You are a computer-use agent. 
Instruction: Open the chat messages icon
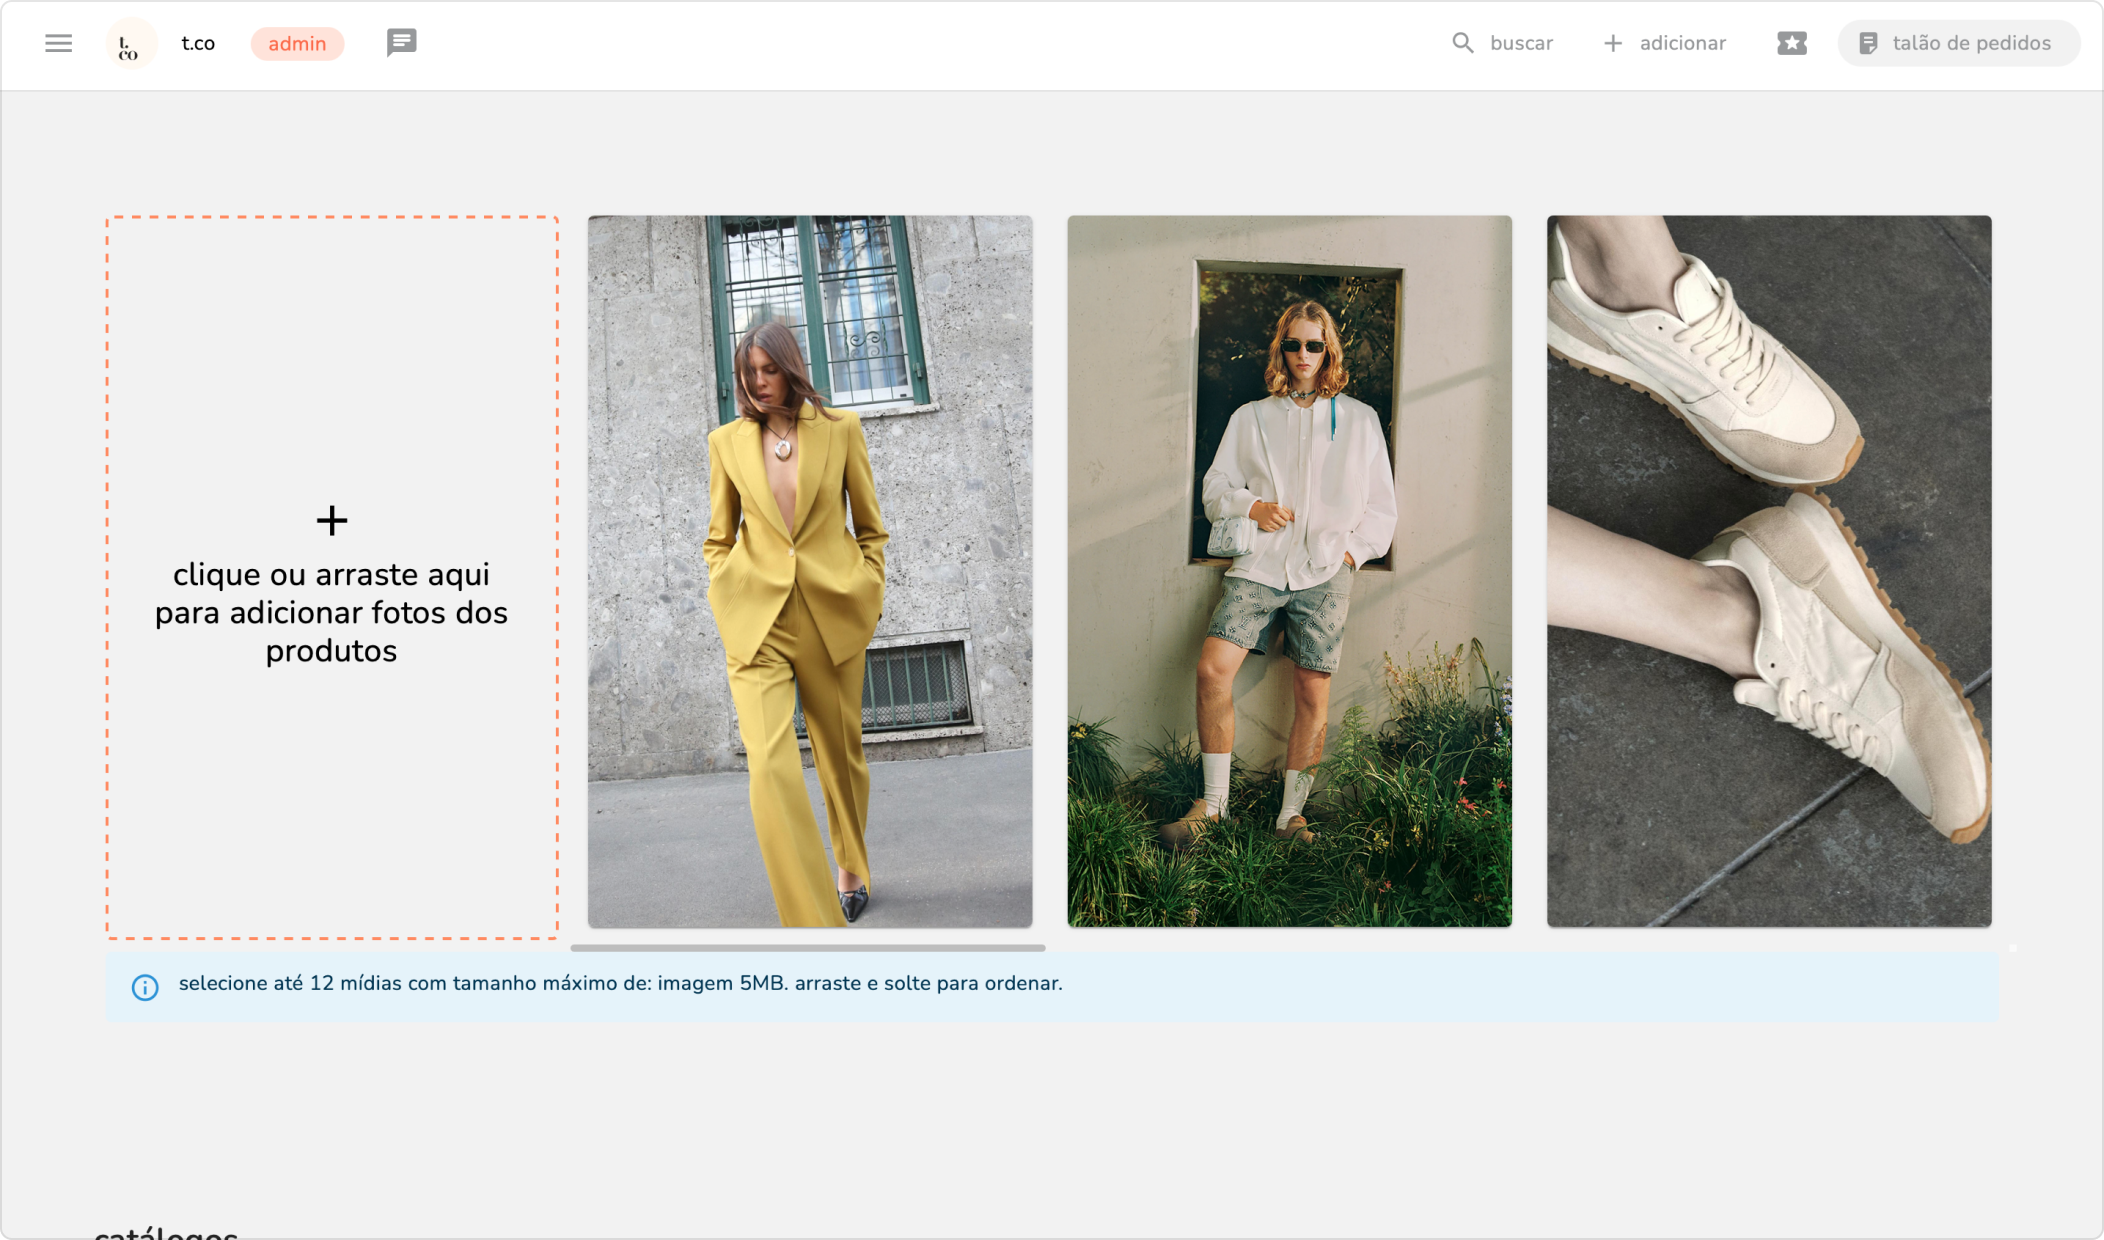401,42
